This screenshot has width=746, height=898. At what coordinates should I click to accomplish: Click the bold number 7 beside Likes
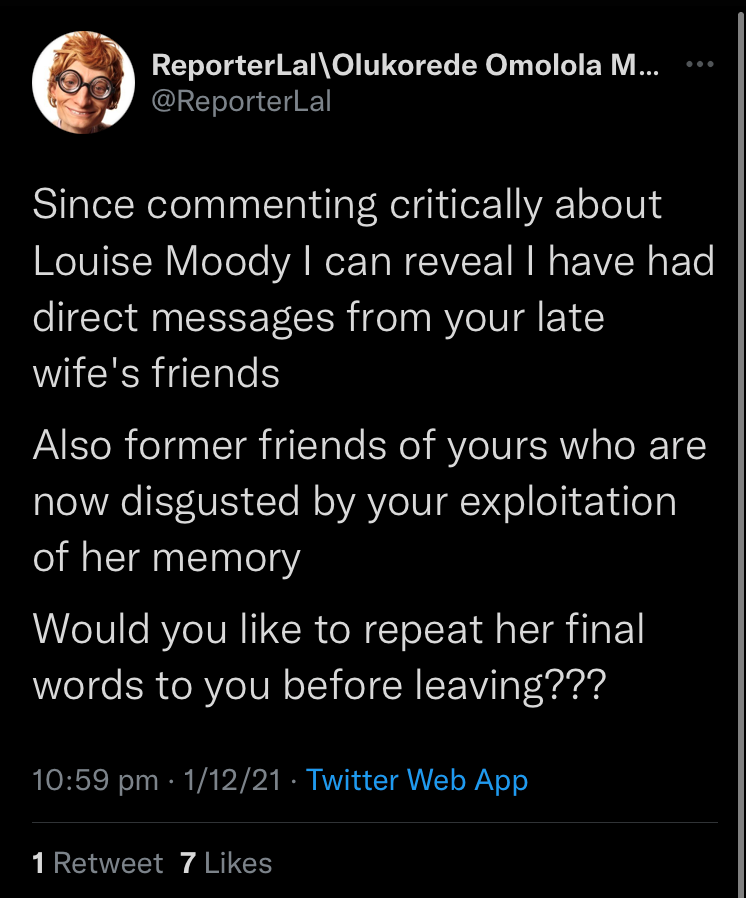coord(187,862)
